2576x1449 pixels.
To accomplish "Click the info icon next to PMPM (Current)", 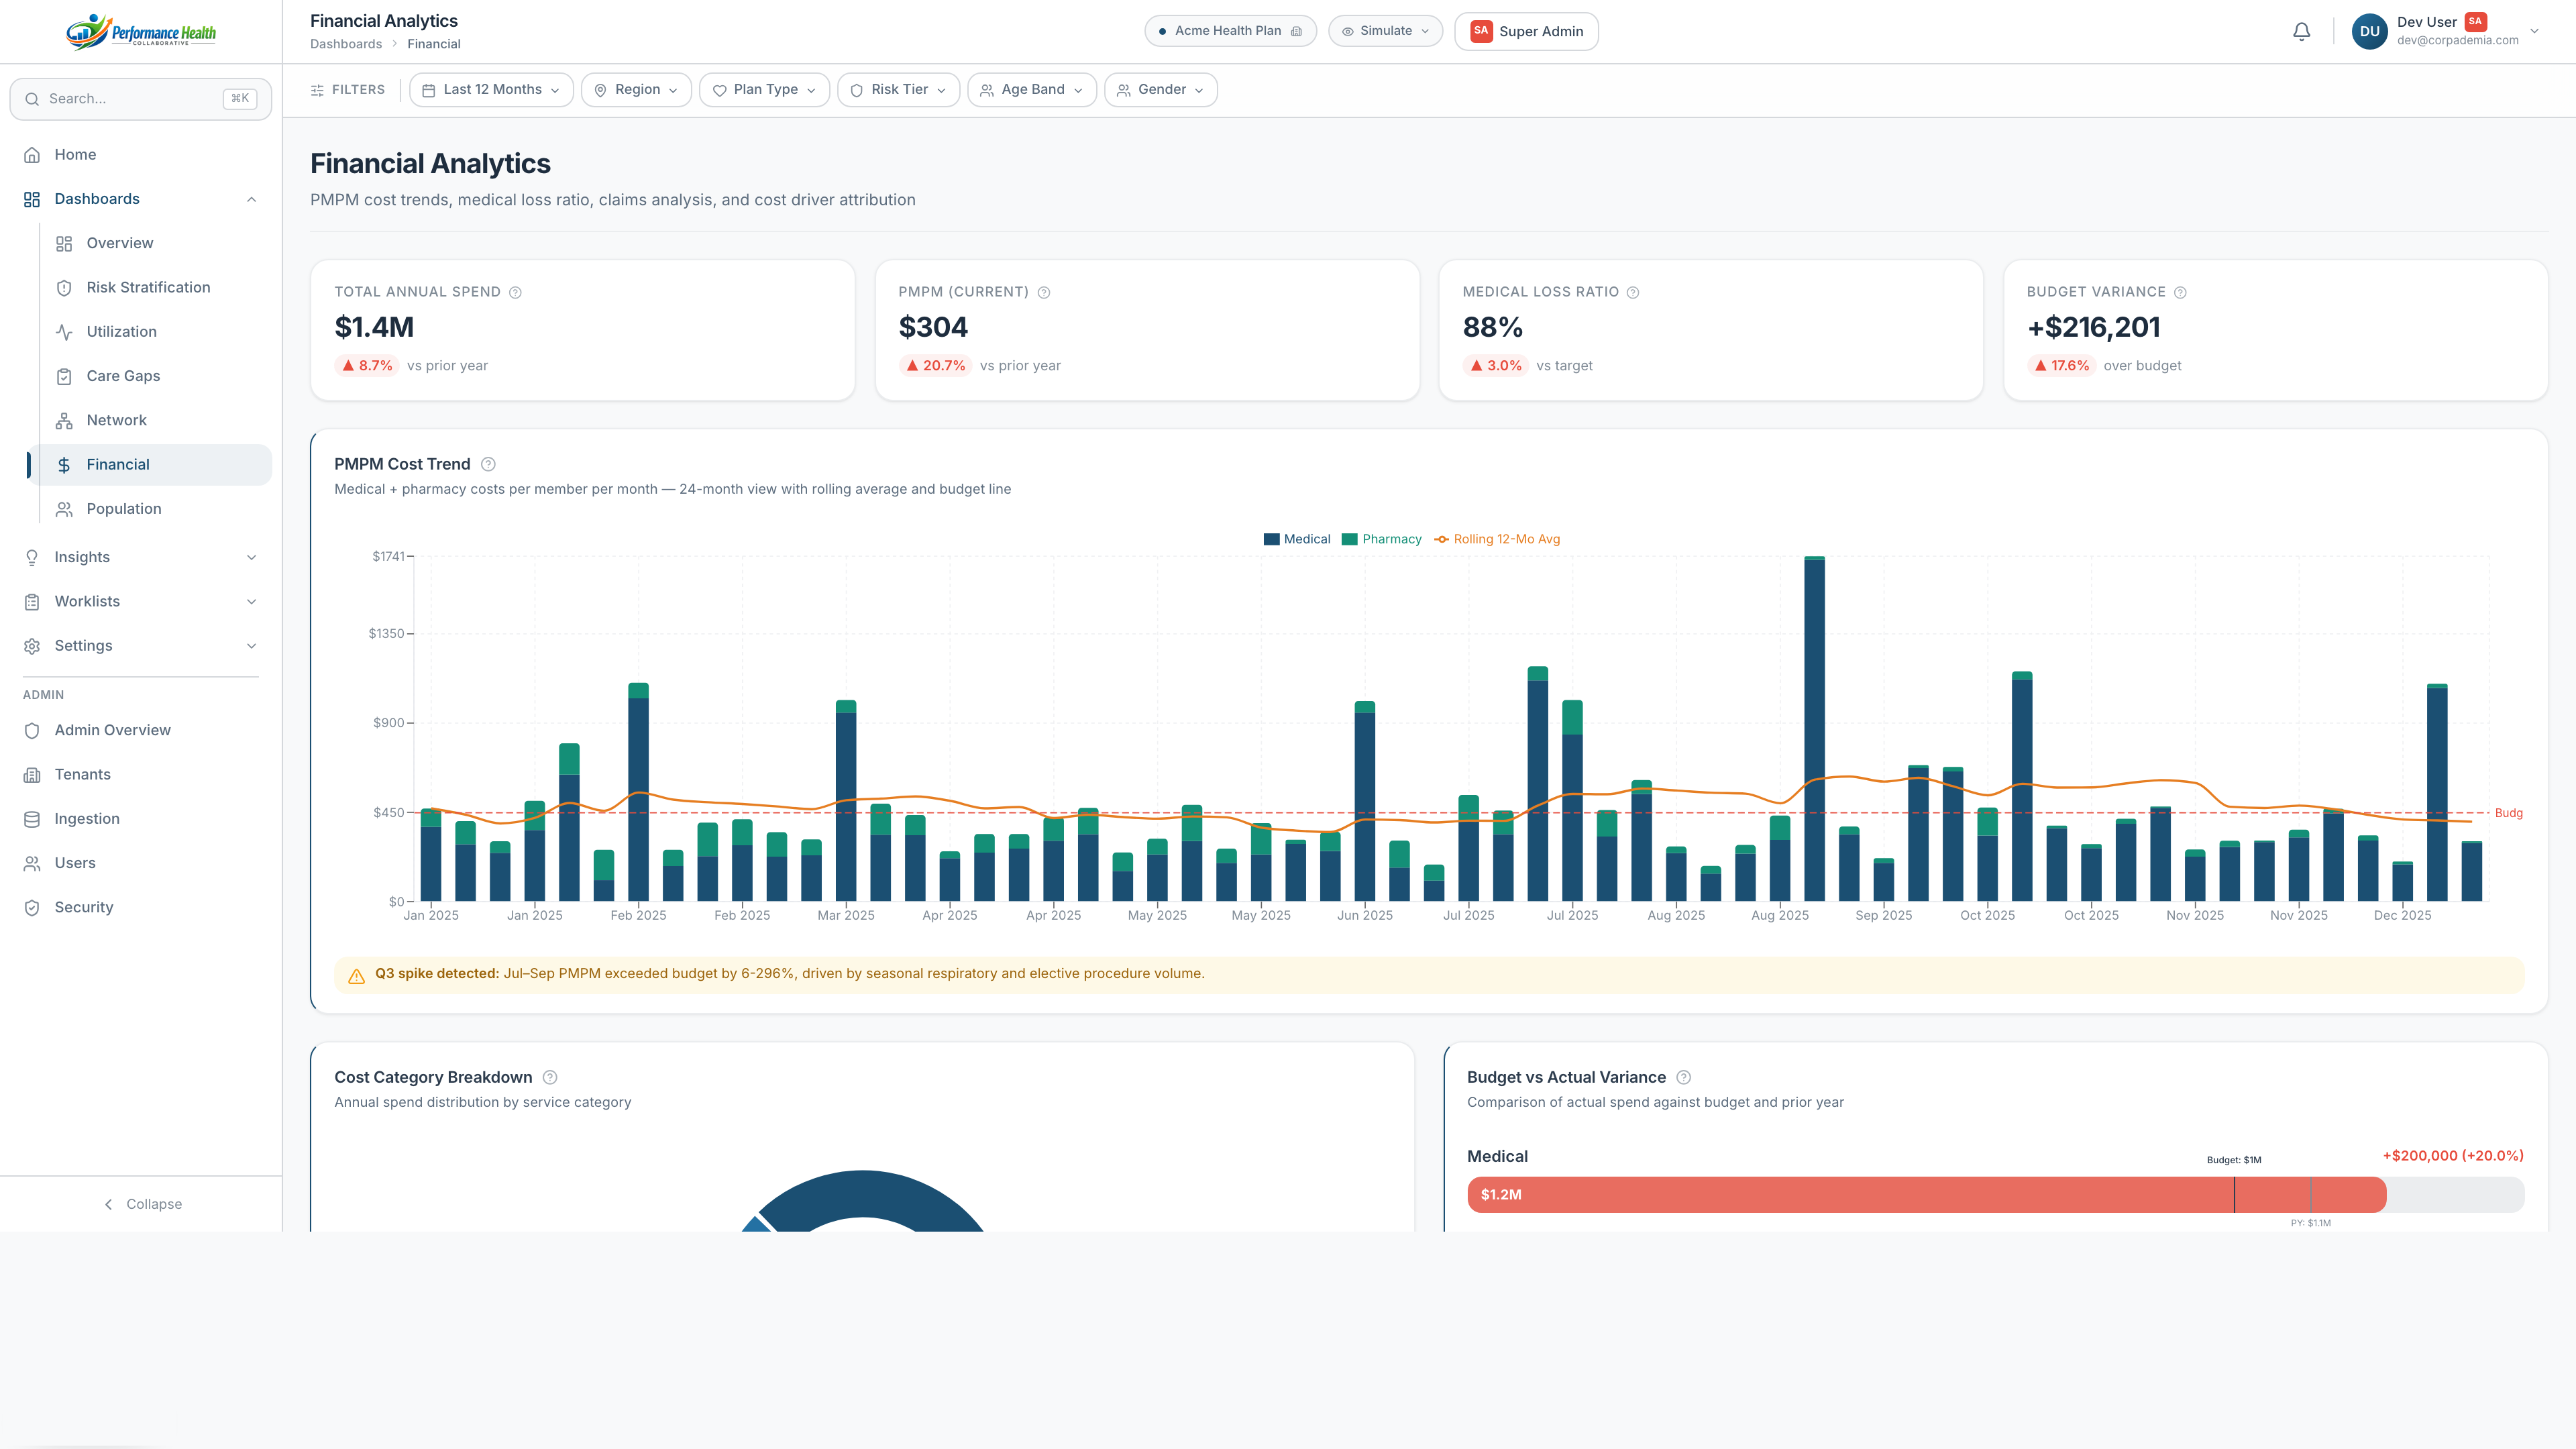I will click(1043, 292).
